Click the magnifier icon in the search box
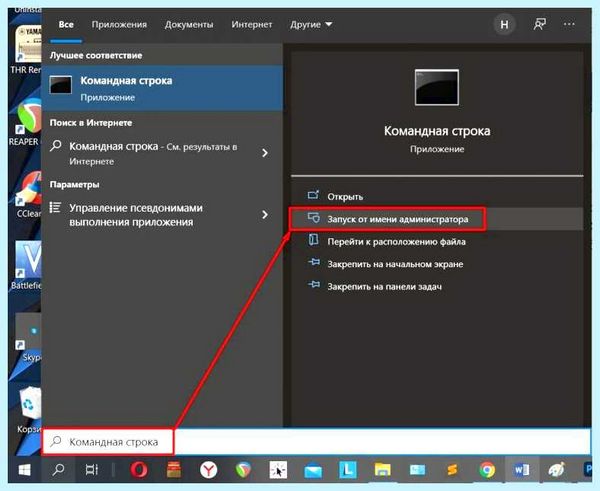600x491 pixels. (56, 441)
